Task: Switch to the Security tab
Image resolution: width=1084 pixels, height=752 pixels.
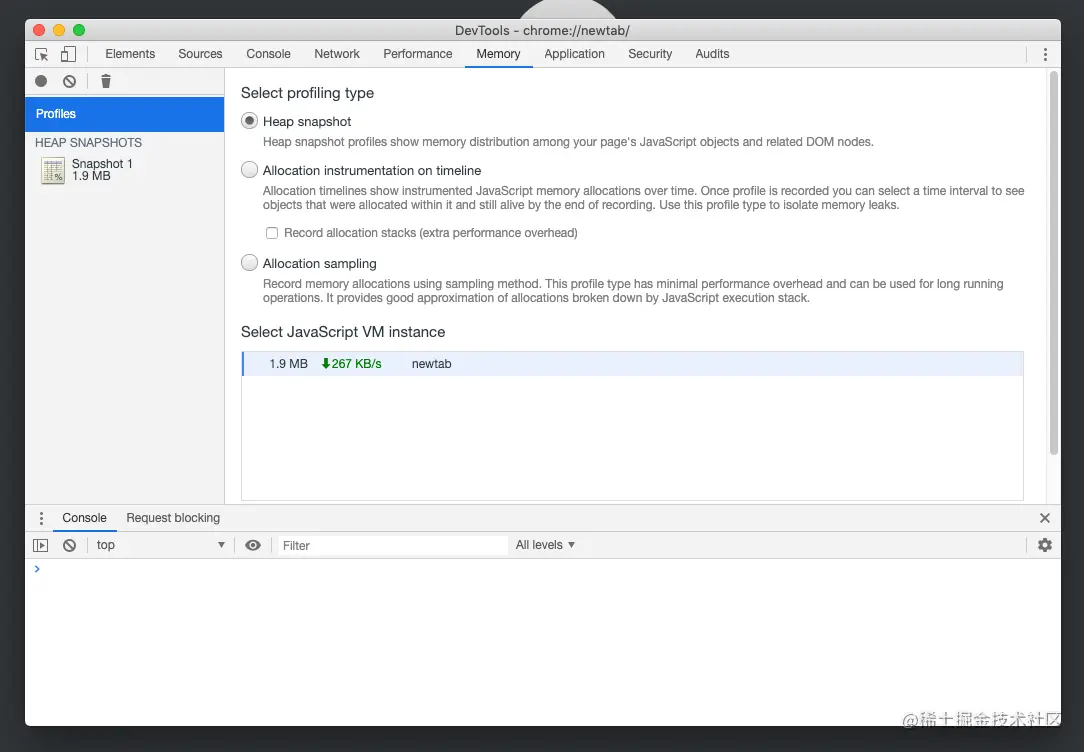Action: coord(650,54)
